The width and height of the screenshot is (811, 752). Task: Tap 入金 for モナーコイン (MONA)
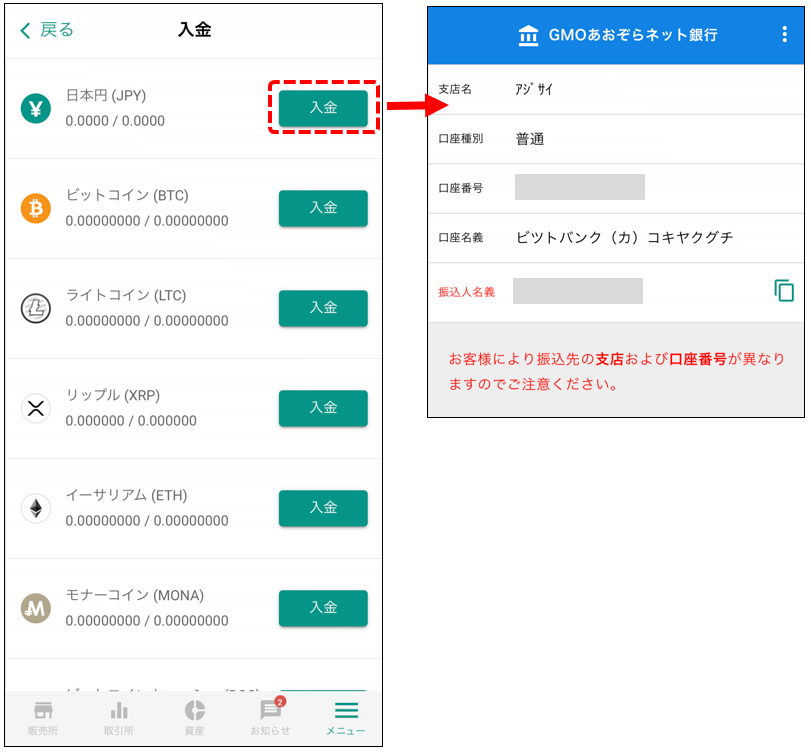tap(323, 607)
